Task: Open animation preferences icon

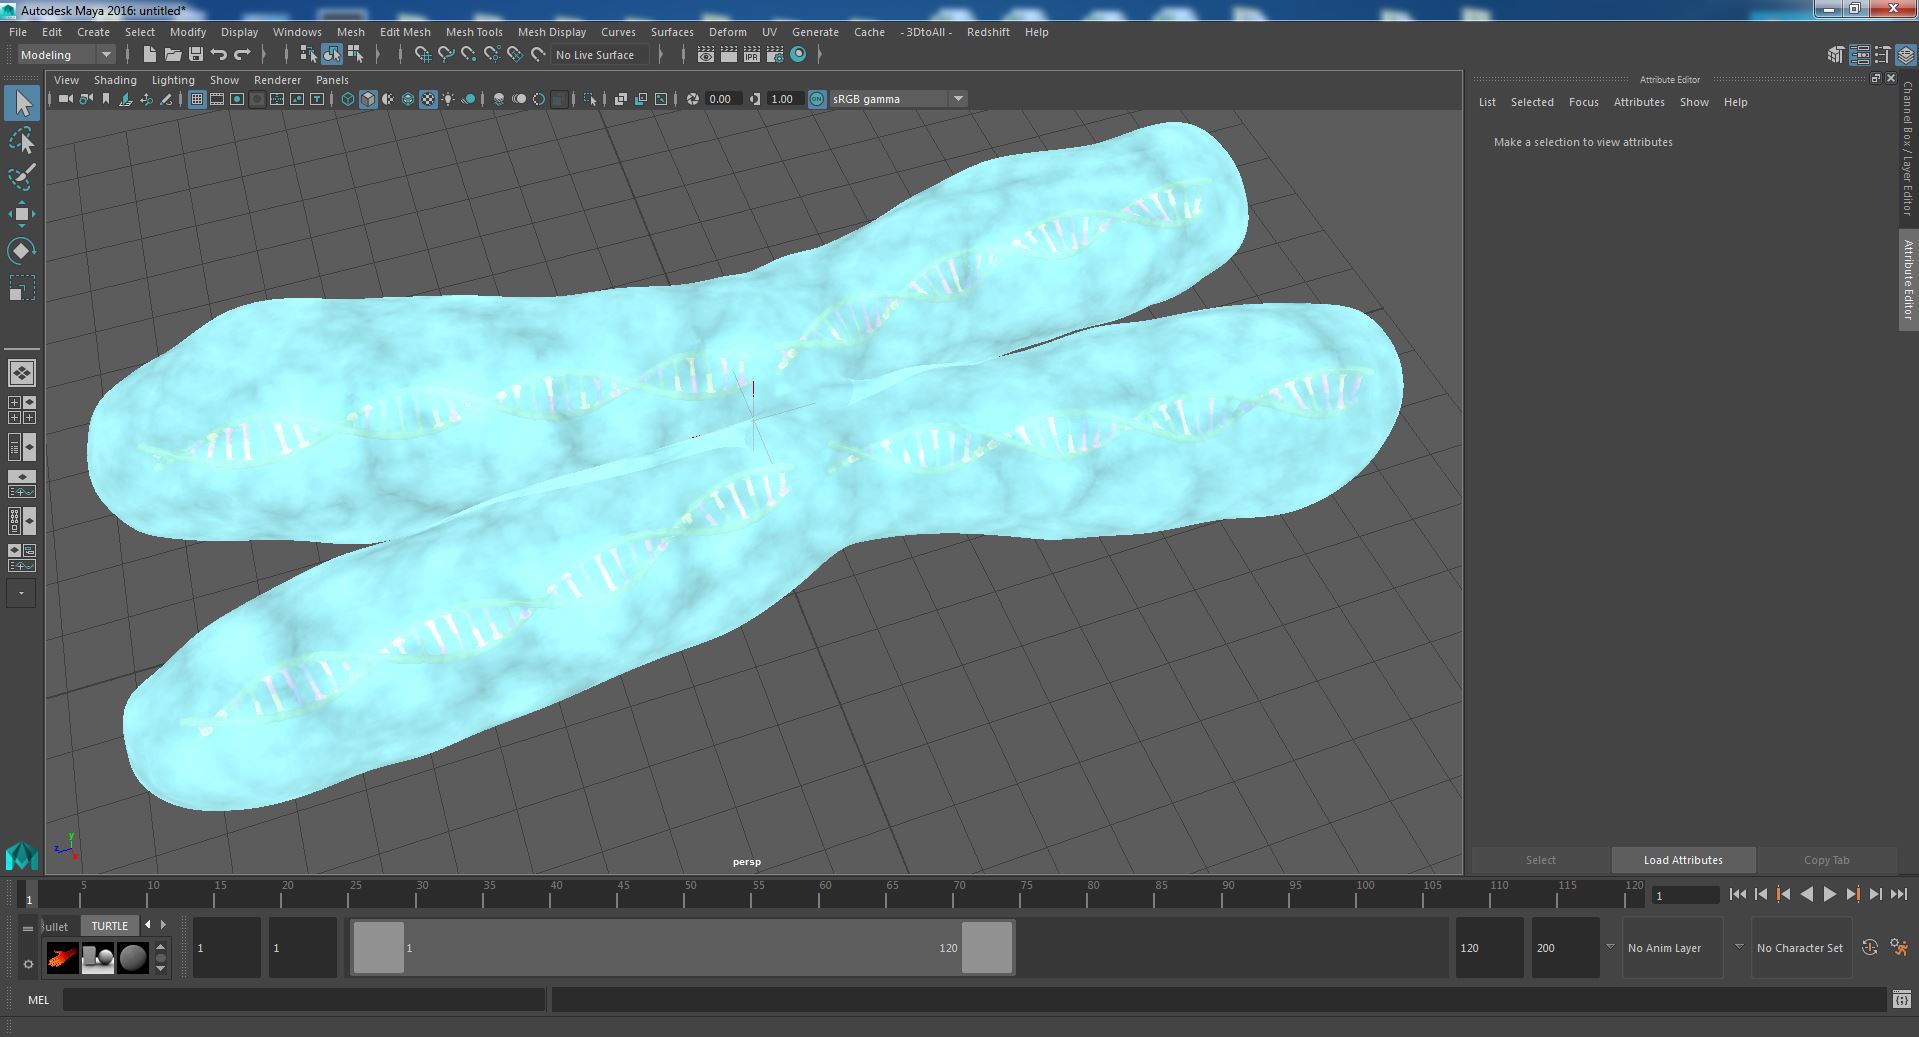Action: click(x=1899, y=947)
